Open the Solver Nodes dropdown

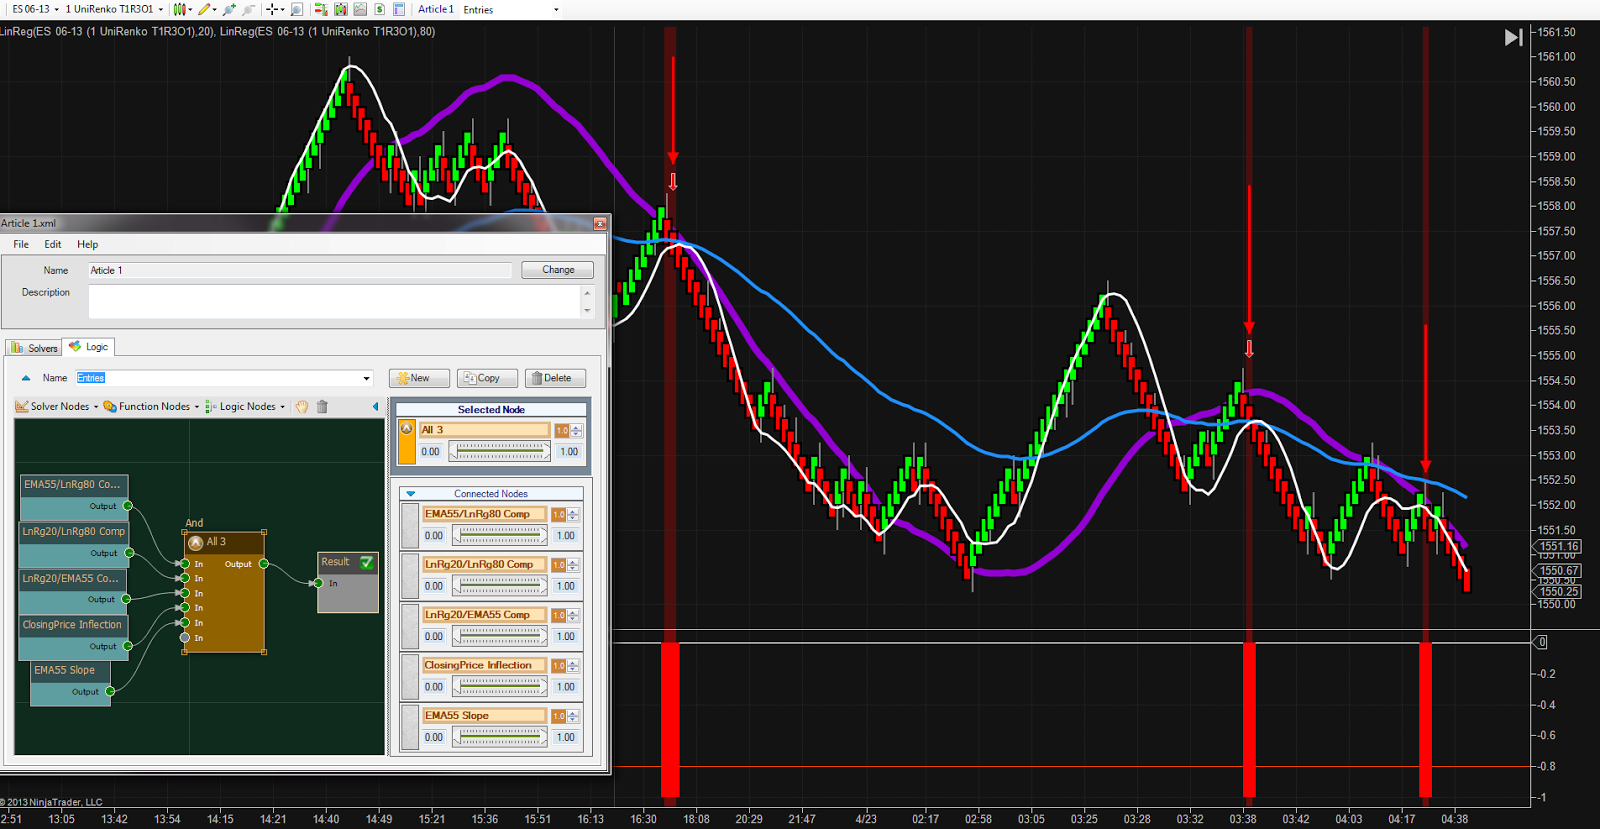[x=58, y=407]
